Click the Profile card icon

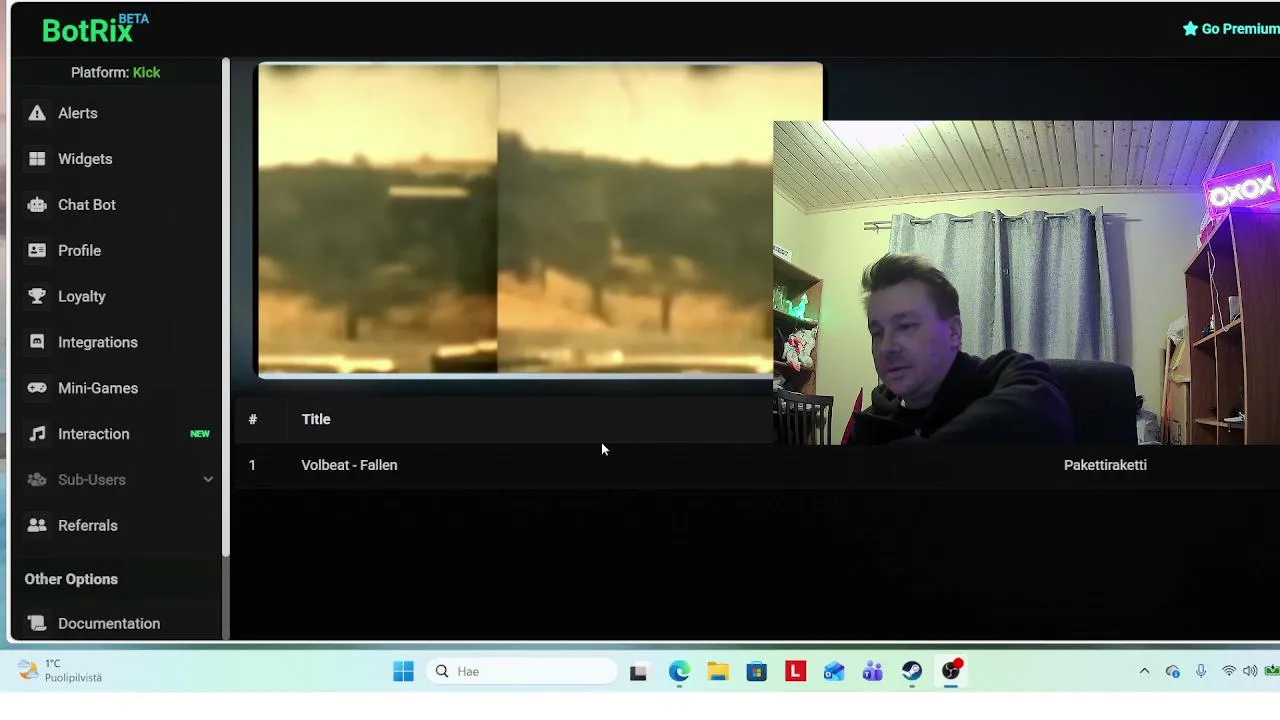click(37, 251)
